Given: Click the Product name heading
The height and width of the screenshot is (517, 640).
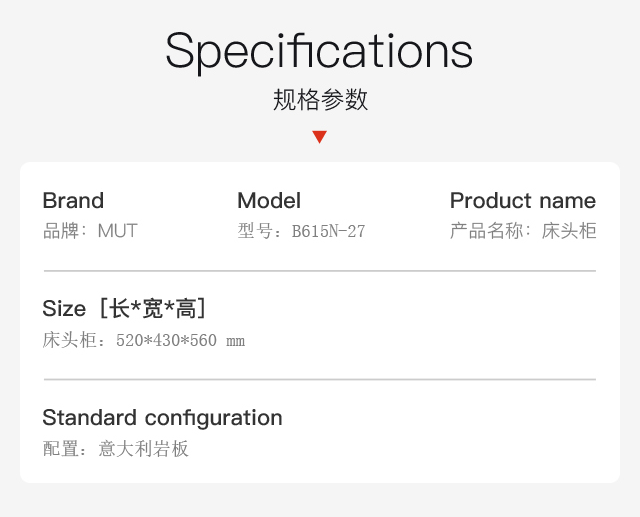Looking at the screenshot, I should 523,200.
